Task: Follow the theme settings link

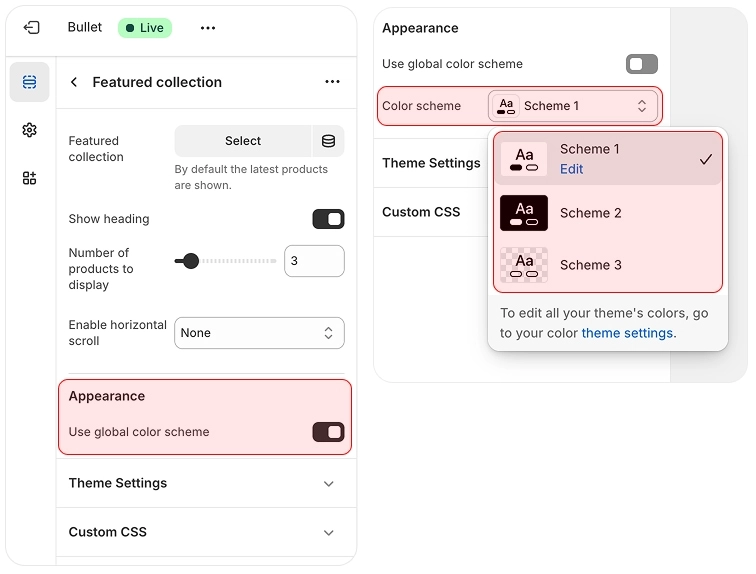Action: [627, 333]
